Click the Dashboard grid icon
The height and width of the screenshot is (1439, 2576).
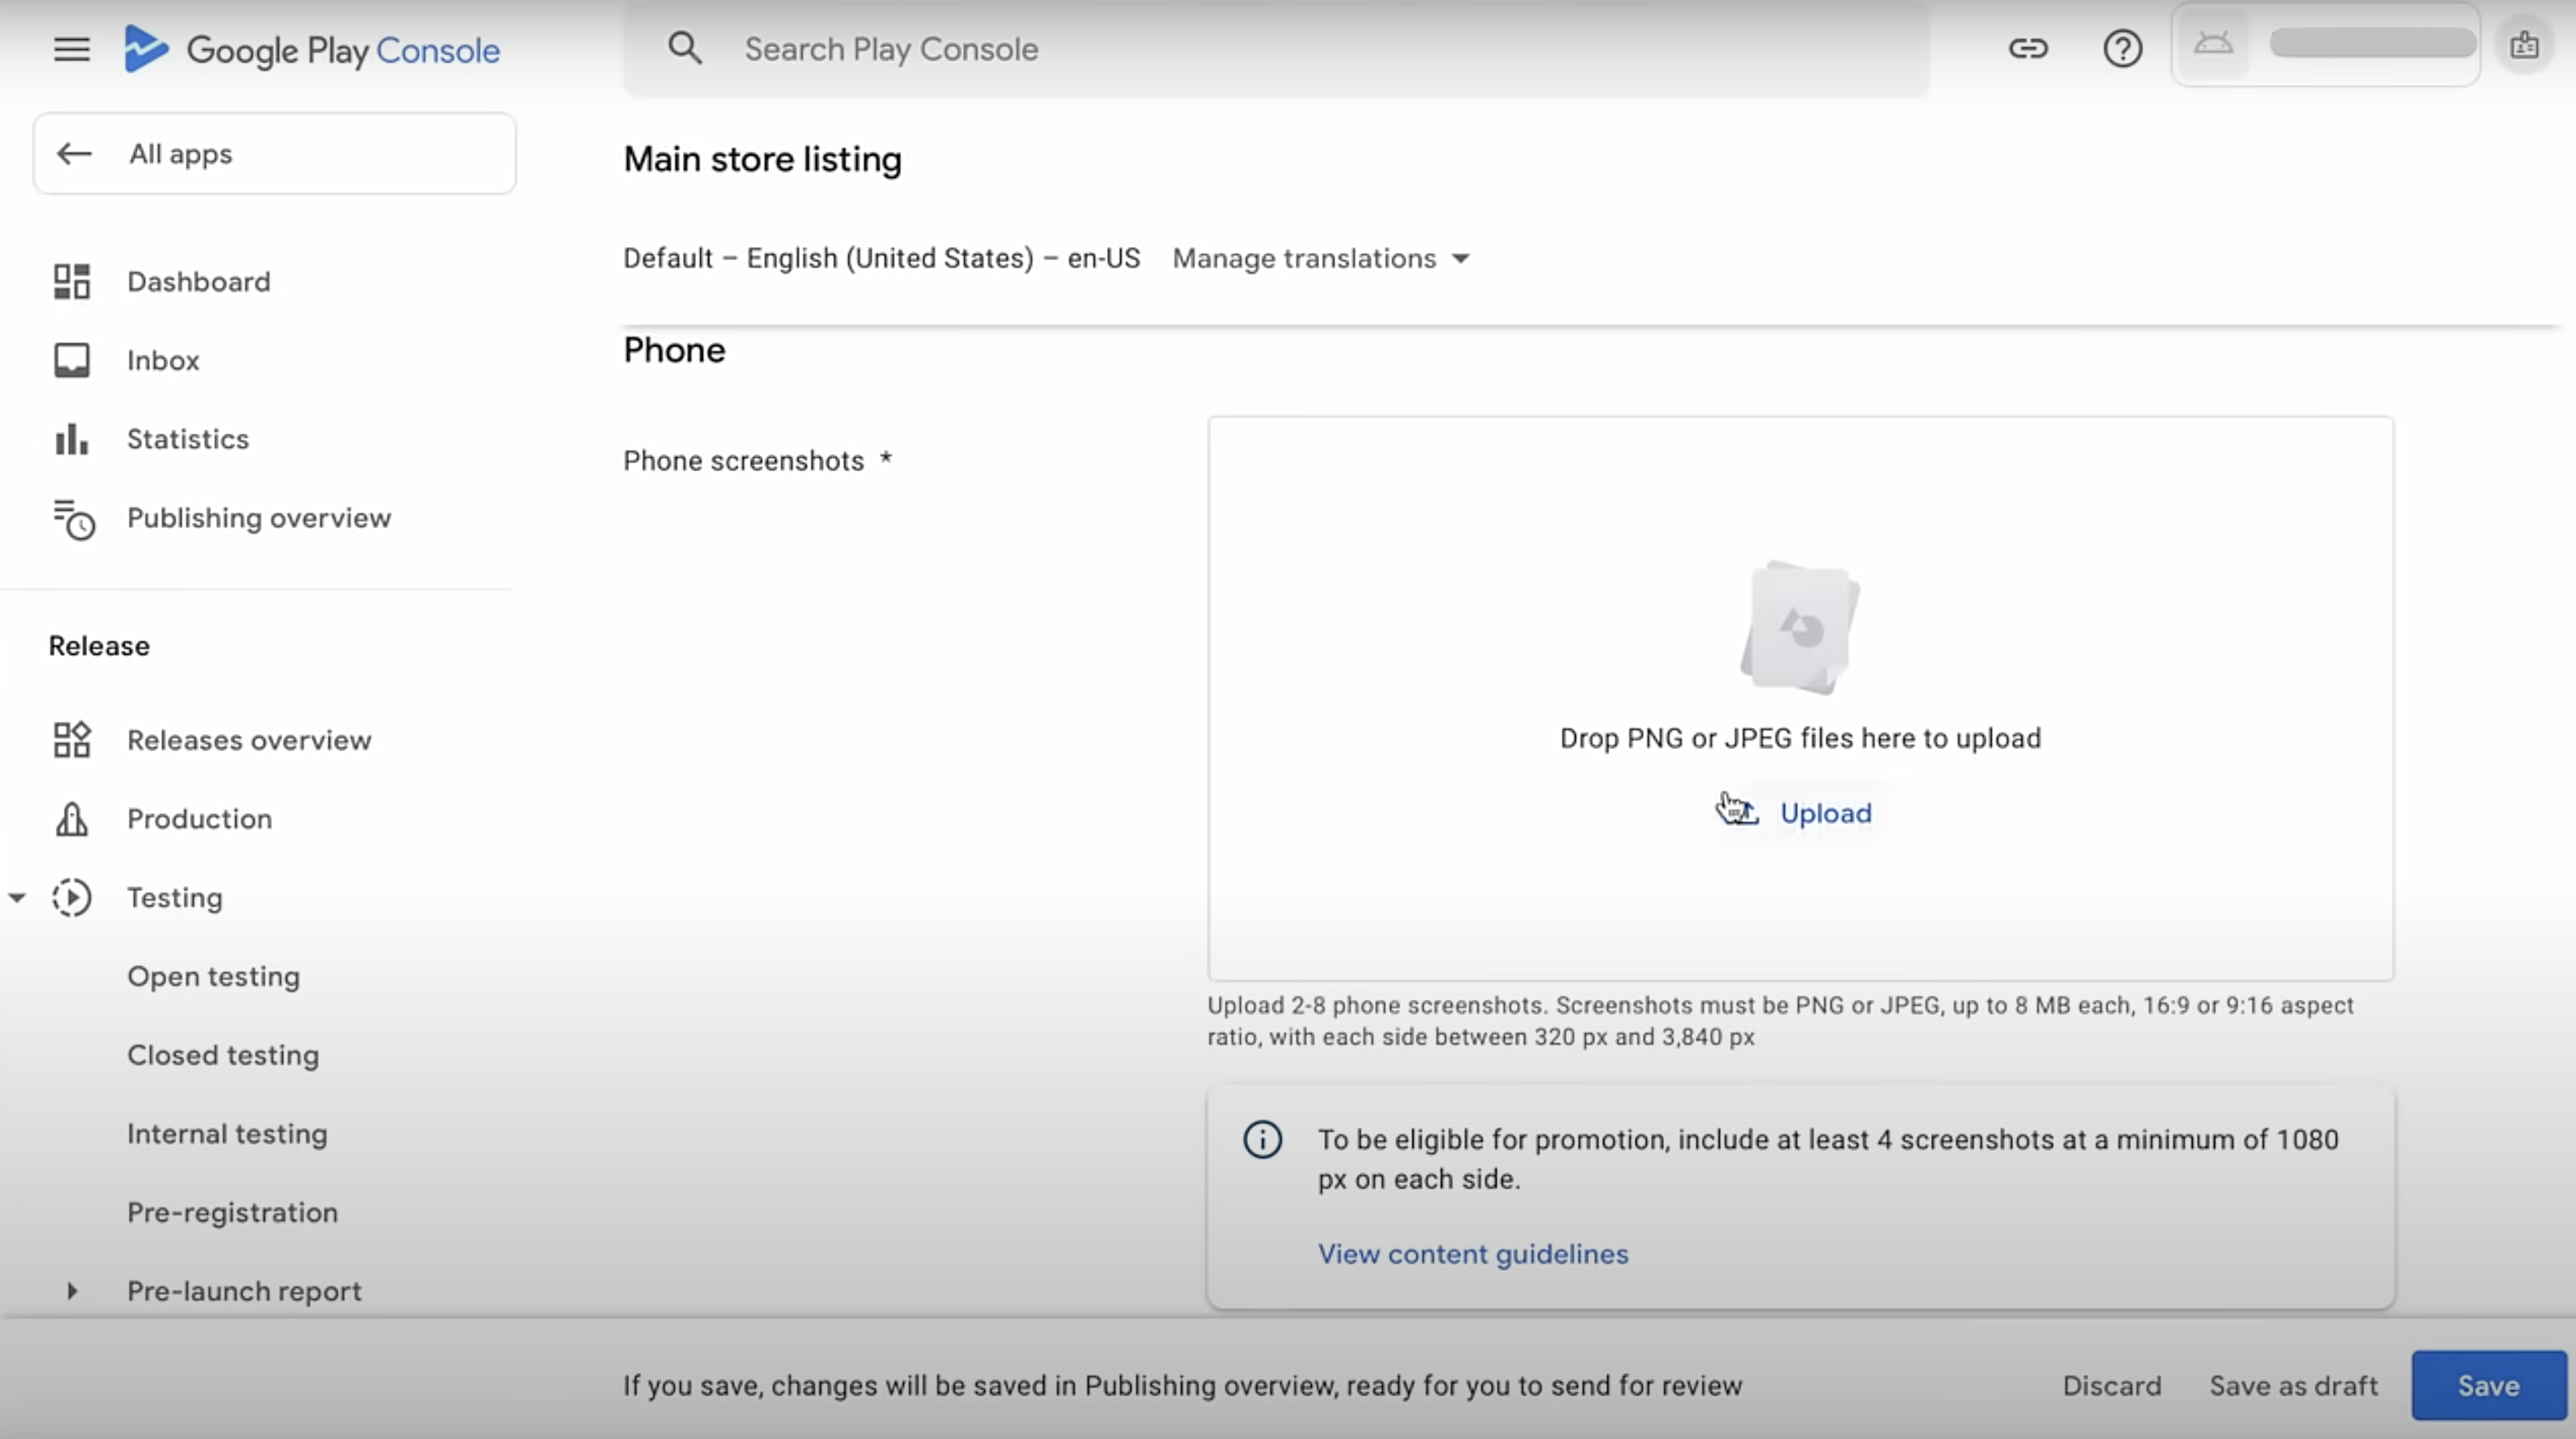coord(72,281)
